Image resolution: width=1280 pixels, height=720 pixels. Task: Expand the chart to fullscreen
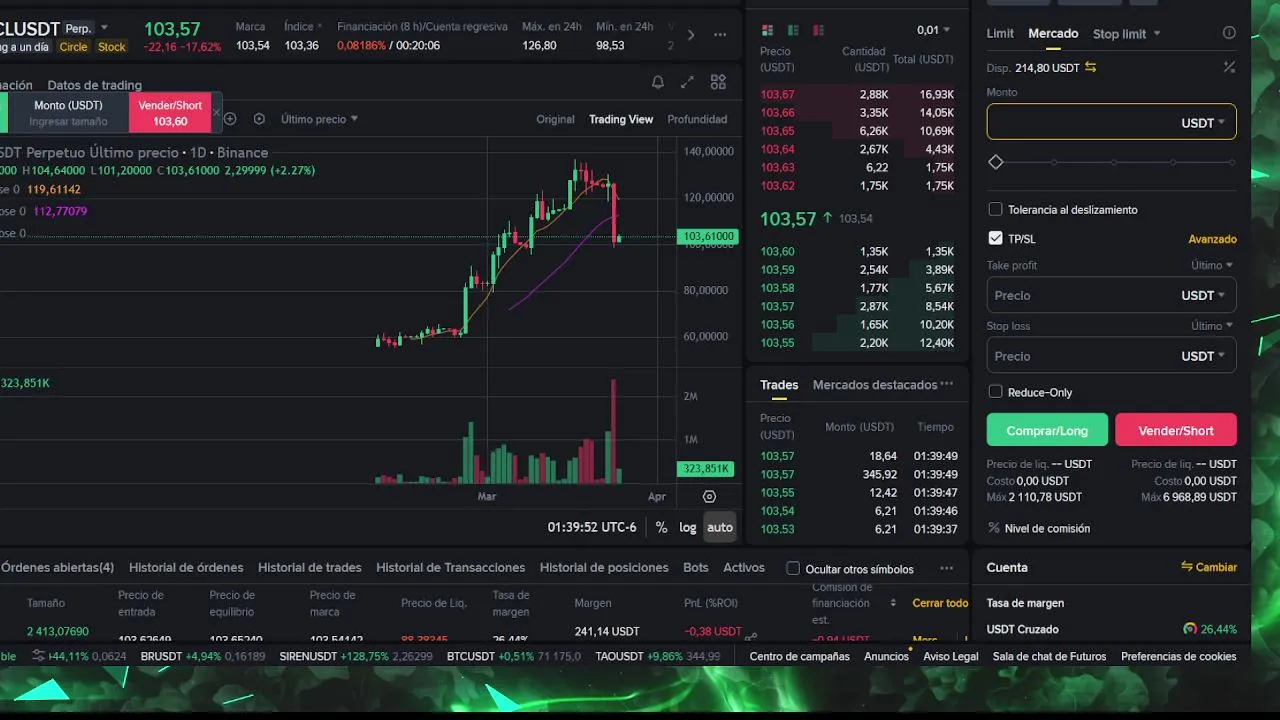(x=687, y=83)
